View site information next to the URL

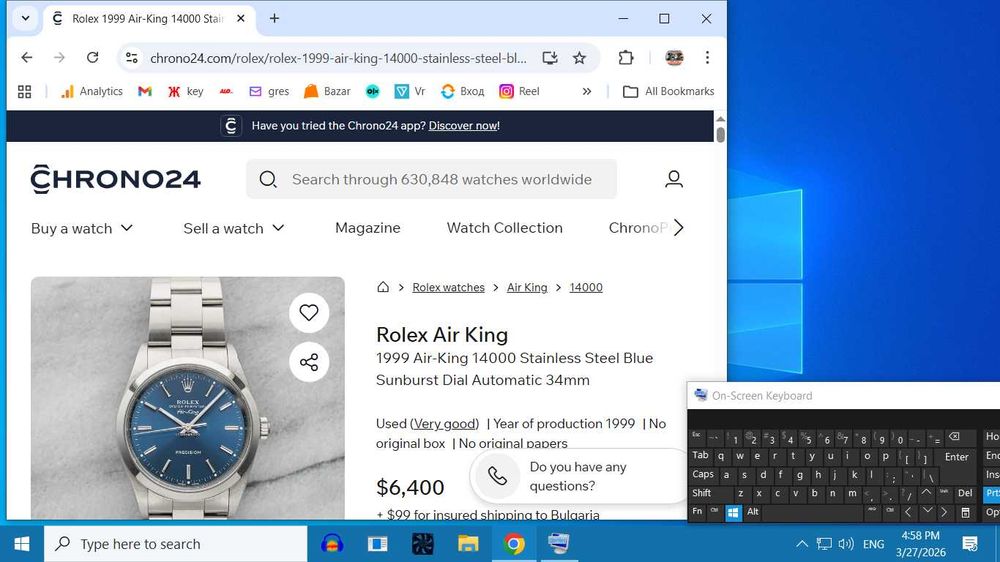click(x=132, y=58)
